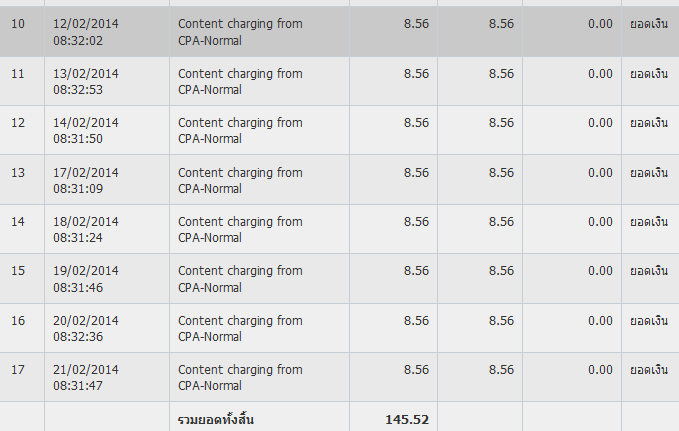Image resolution: width=679 pixels, height=431 pixels.
Task: Select row 10 dated 12/02/2014
Action: click(x=340, y=32)
